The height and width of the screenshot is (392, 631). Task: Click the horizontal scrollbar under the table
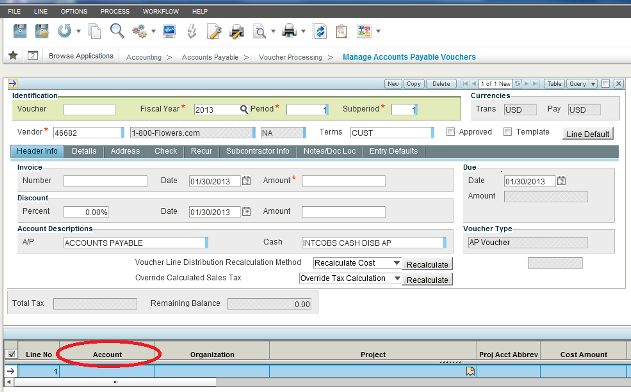pyautogui.click(x=115, y=382)
